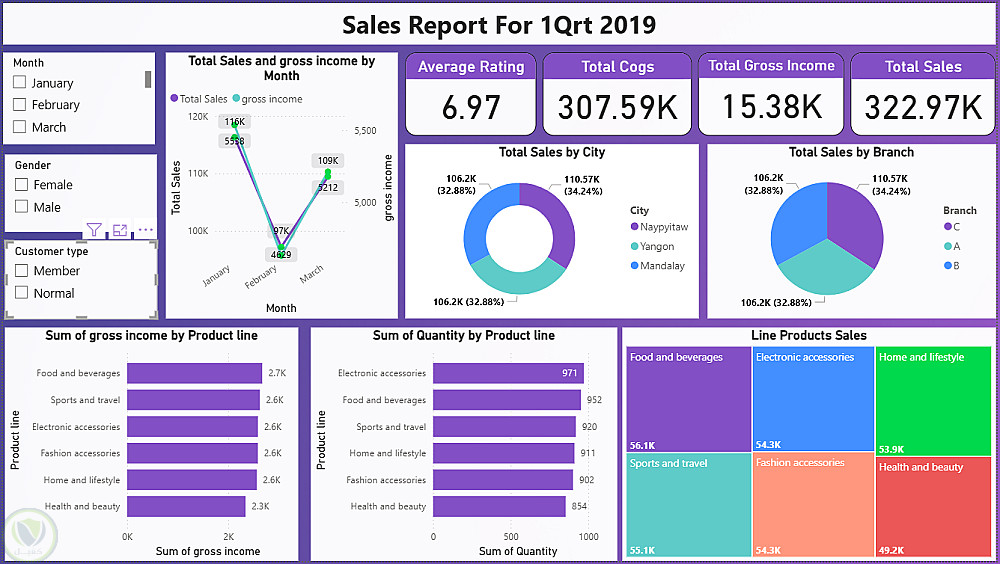This screenshot has width=1000, height=564.
Task: Click Health and beauty gross income bar
Action: pos(186,506)
